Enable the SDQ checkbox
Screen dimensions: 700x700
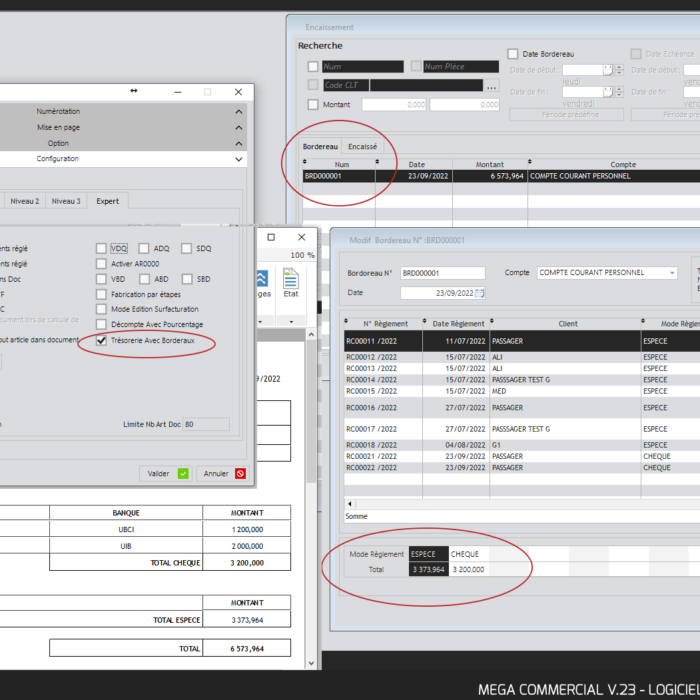point(187,248)
